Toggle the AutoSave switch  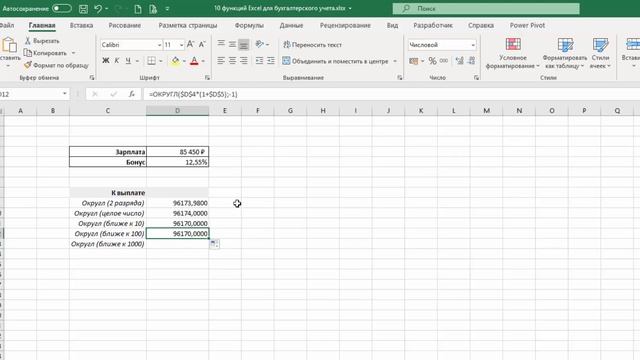coord(62,8)
